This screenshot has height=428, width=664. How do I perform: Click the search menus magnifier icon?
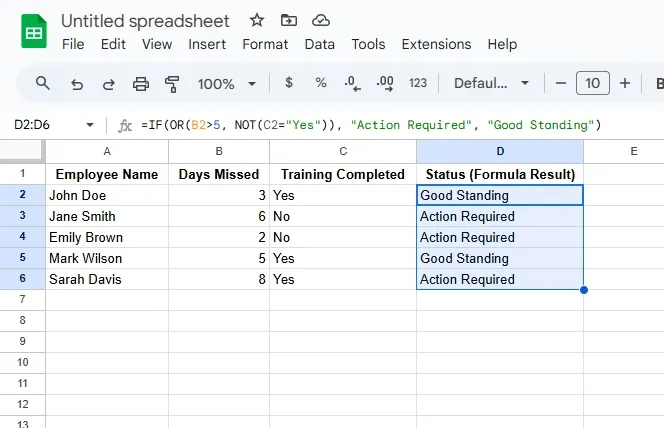point(43,83)
